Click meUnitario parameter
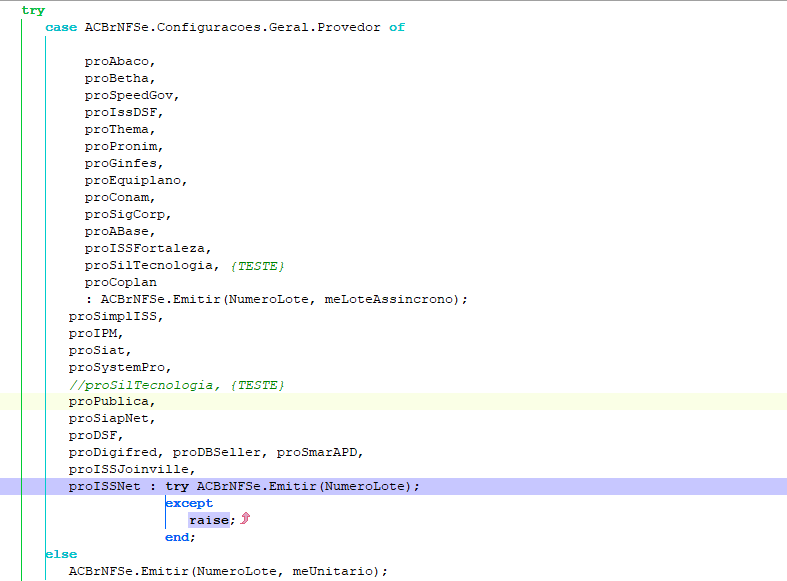 (x=332, y=571)
